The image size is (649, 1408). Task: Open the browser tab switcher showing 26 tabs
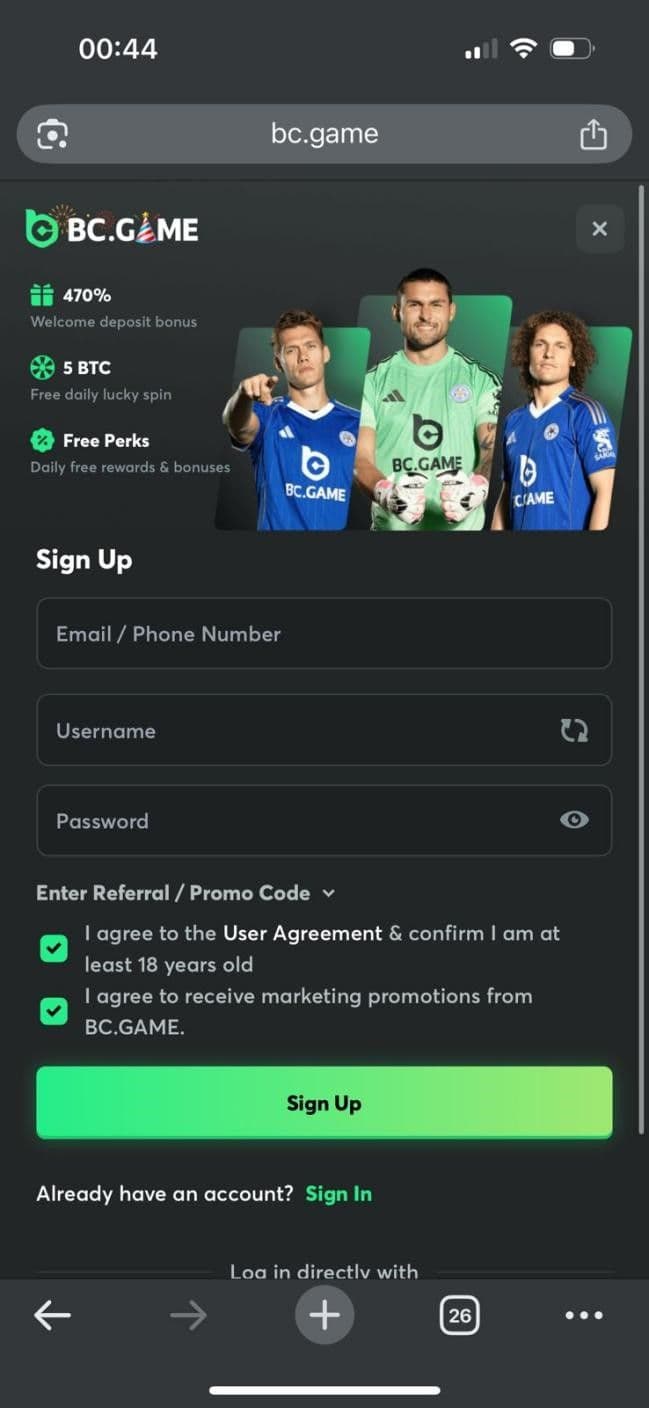459,1315
